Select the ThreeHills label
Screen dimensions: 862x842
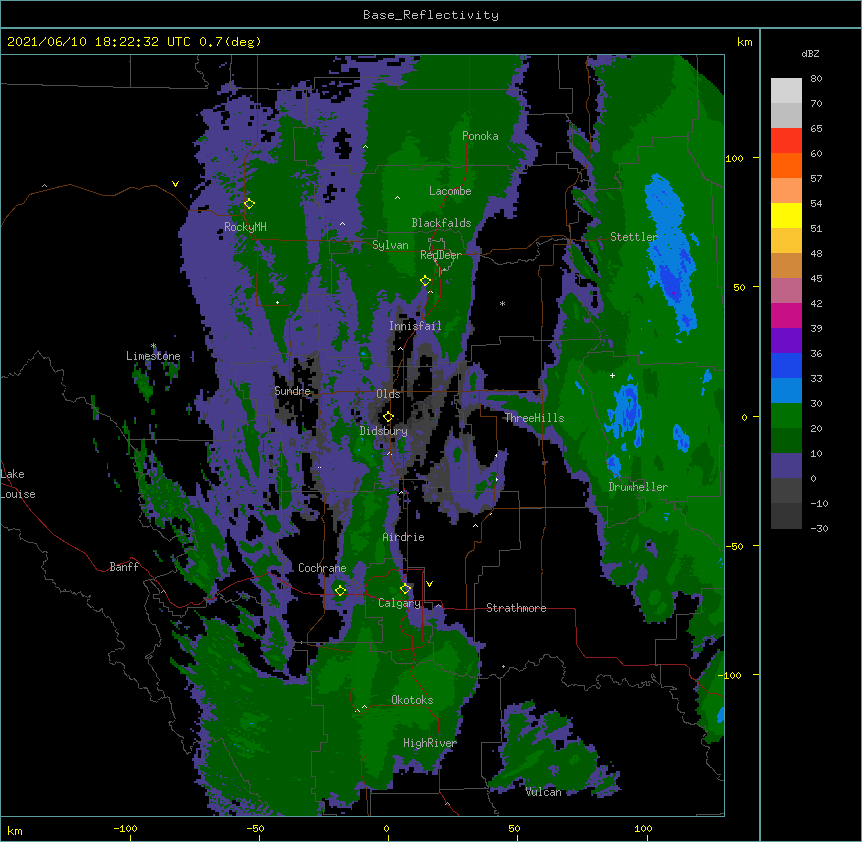(x=534, y=418)
